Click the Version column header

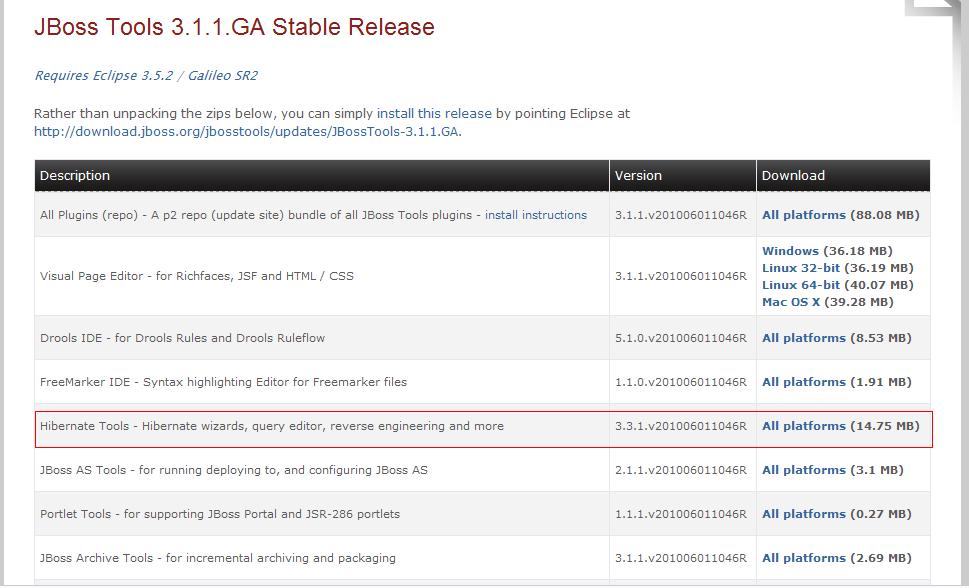coord(638,176)
